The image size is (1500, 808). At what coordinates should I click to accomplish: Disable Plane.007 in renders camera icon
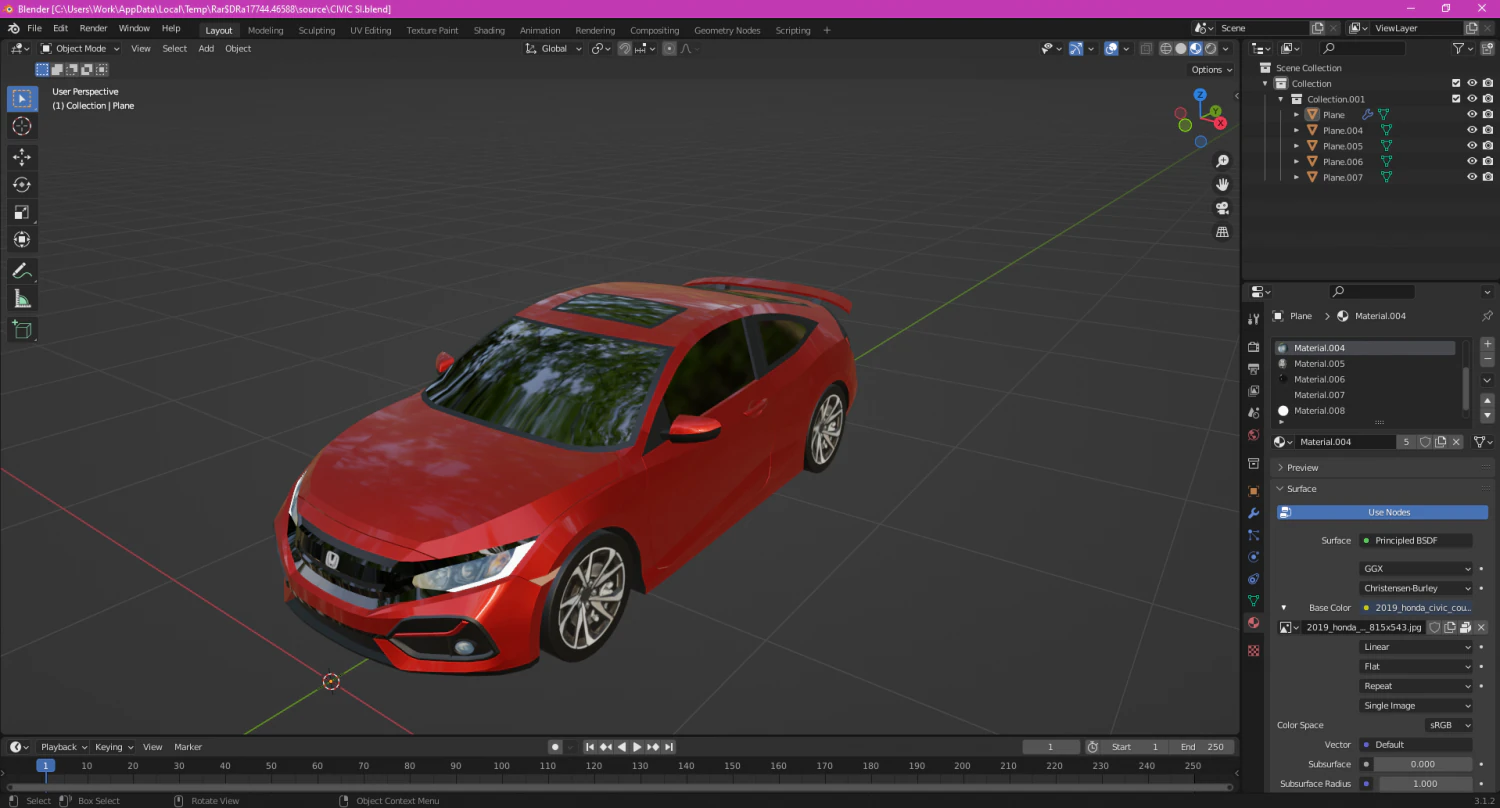[x=1488, y=177]
